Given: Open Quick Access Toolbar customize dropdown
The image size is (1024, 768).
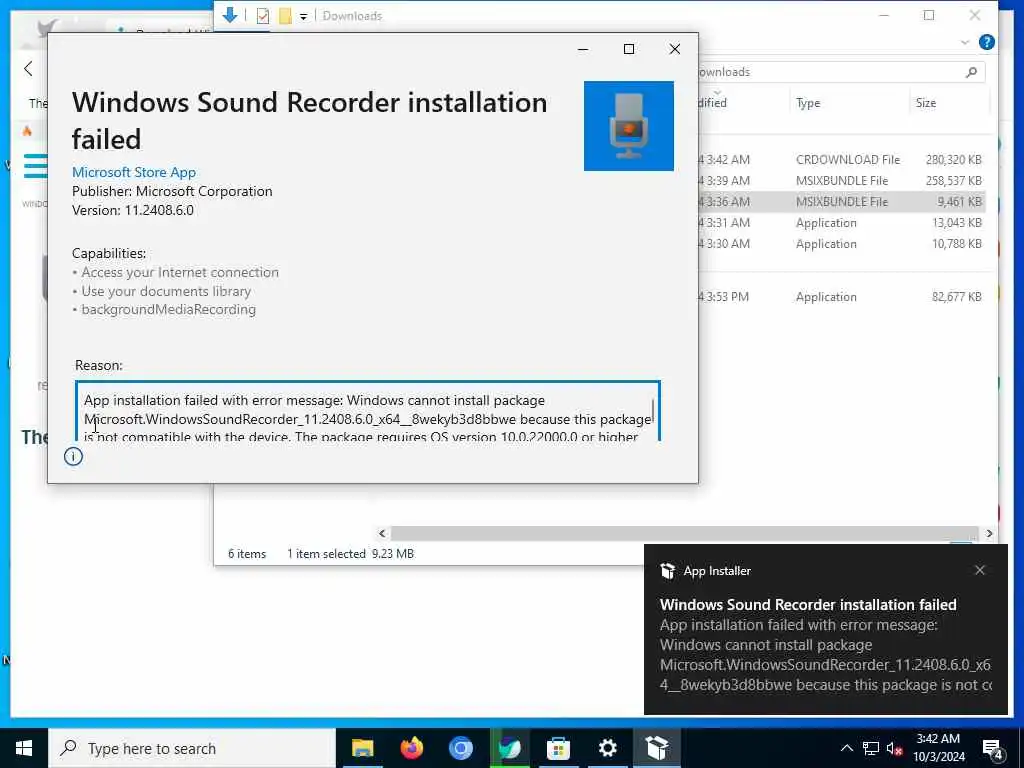Looking at the screenshot, I should coord(304,16).
